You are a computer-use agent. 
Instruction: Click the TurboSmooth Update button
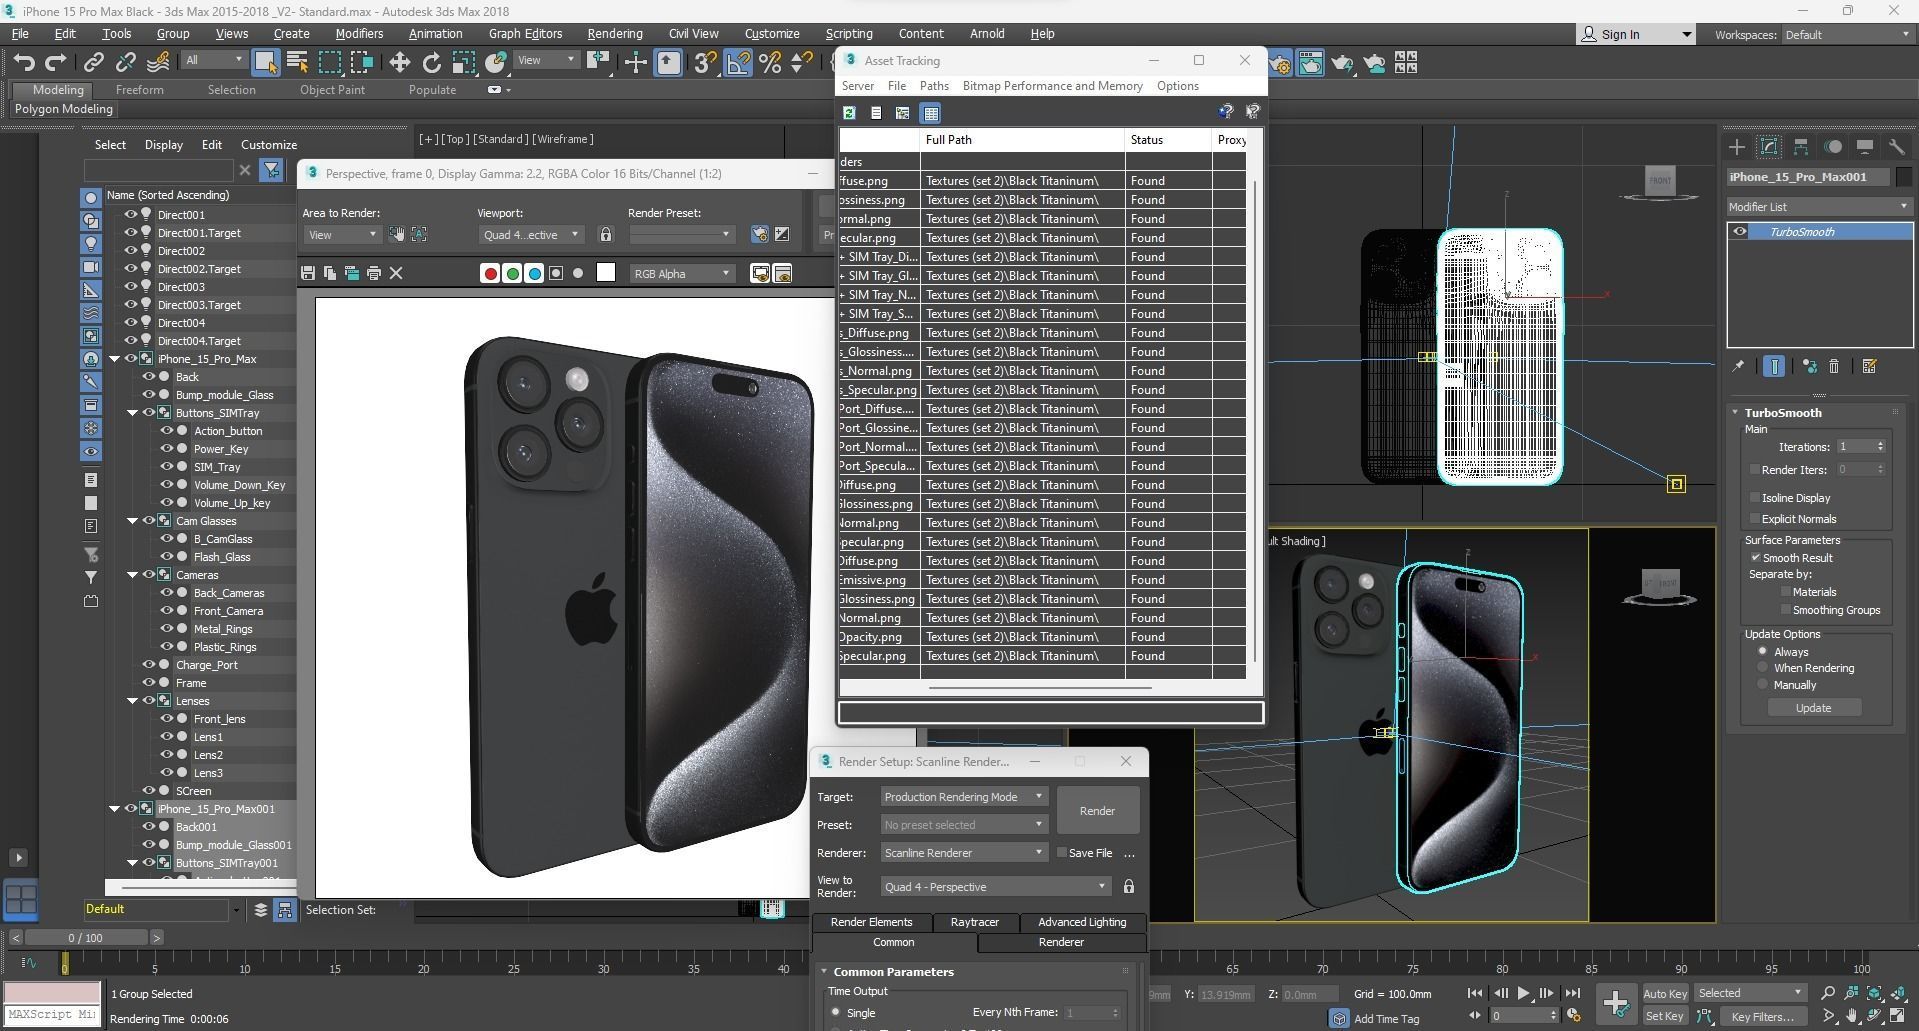tap(1813, 708)
